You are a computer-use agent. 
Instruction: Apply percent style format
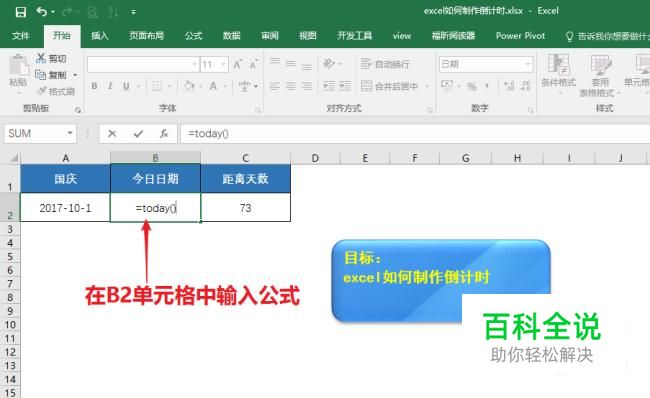472,86
